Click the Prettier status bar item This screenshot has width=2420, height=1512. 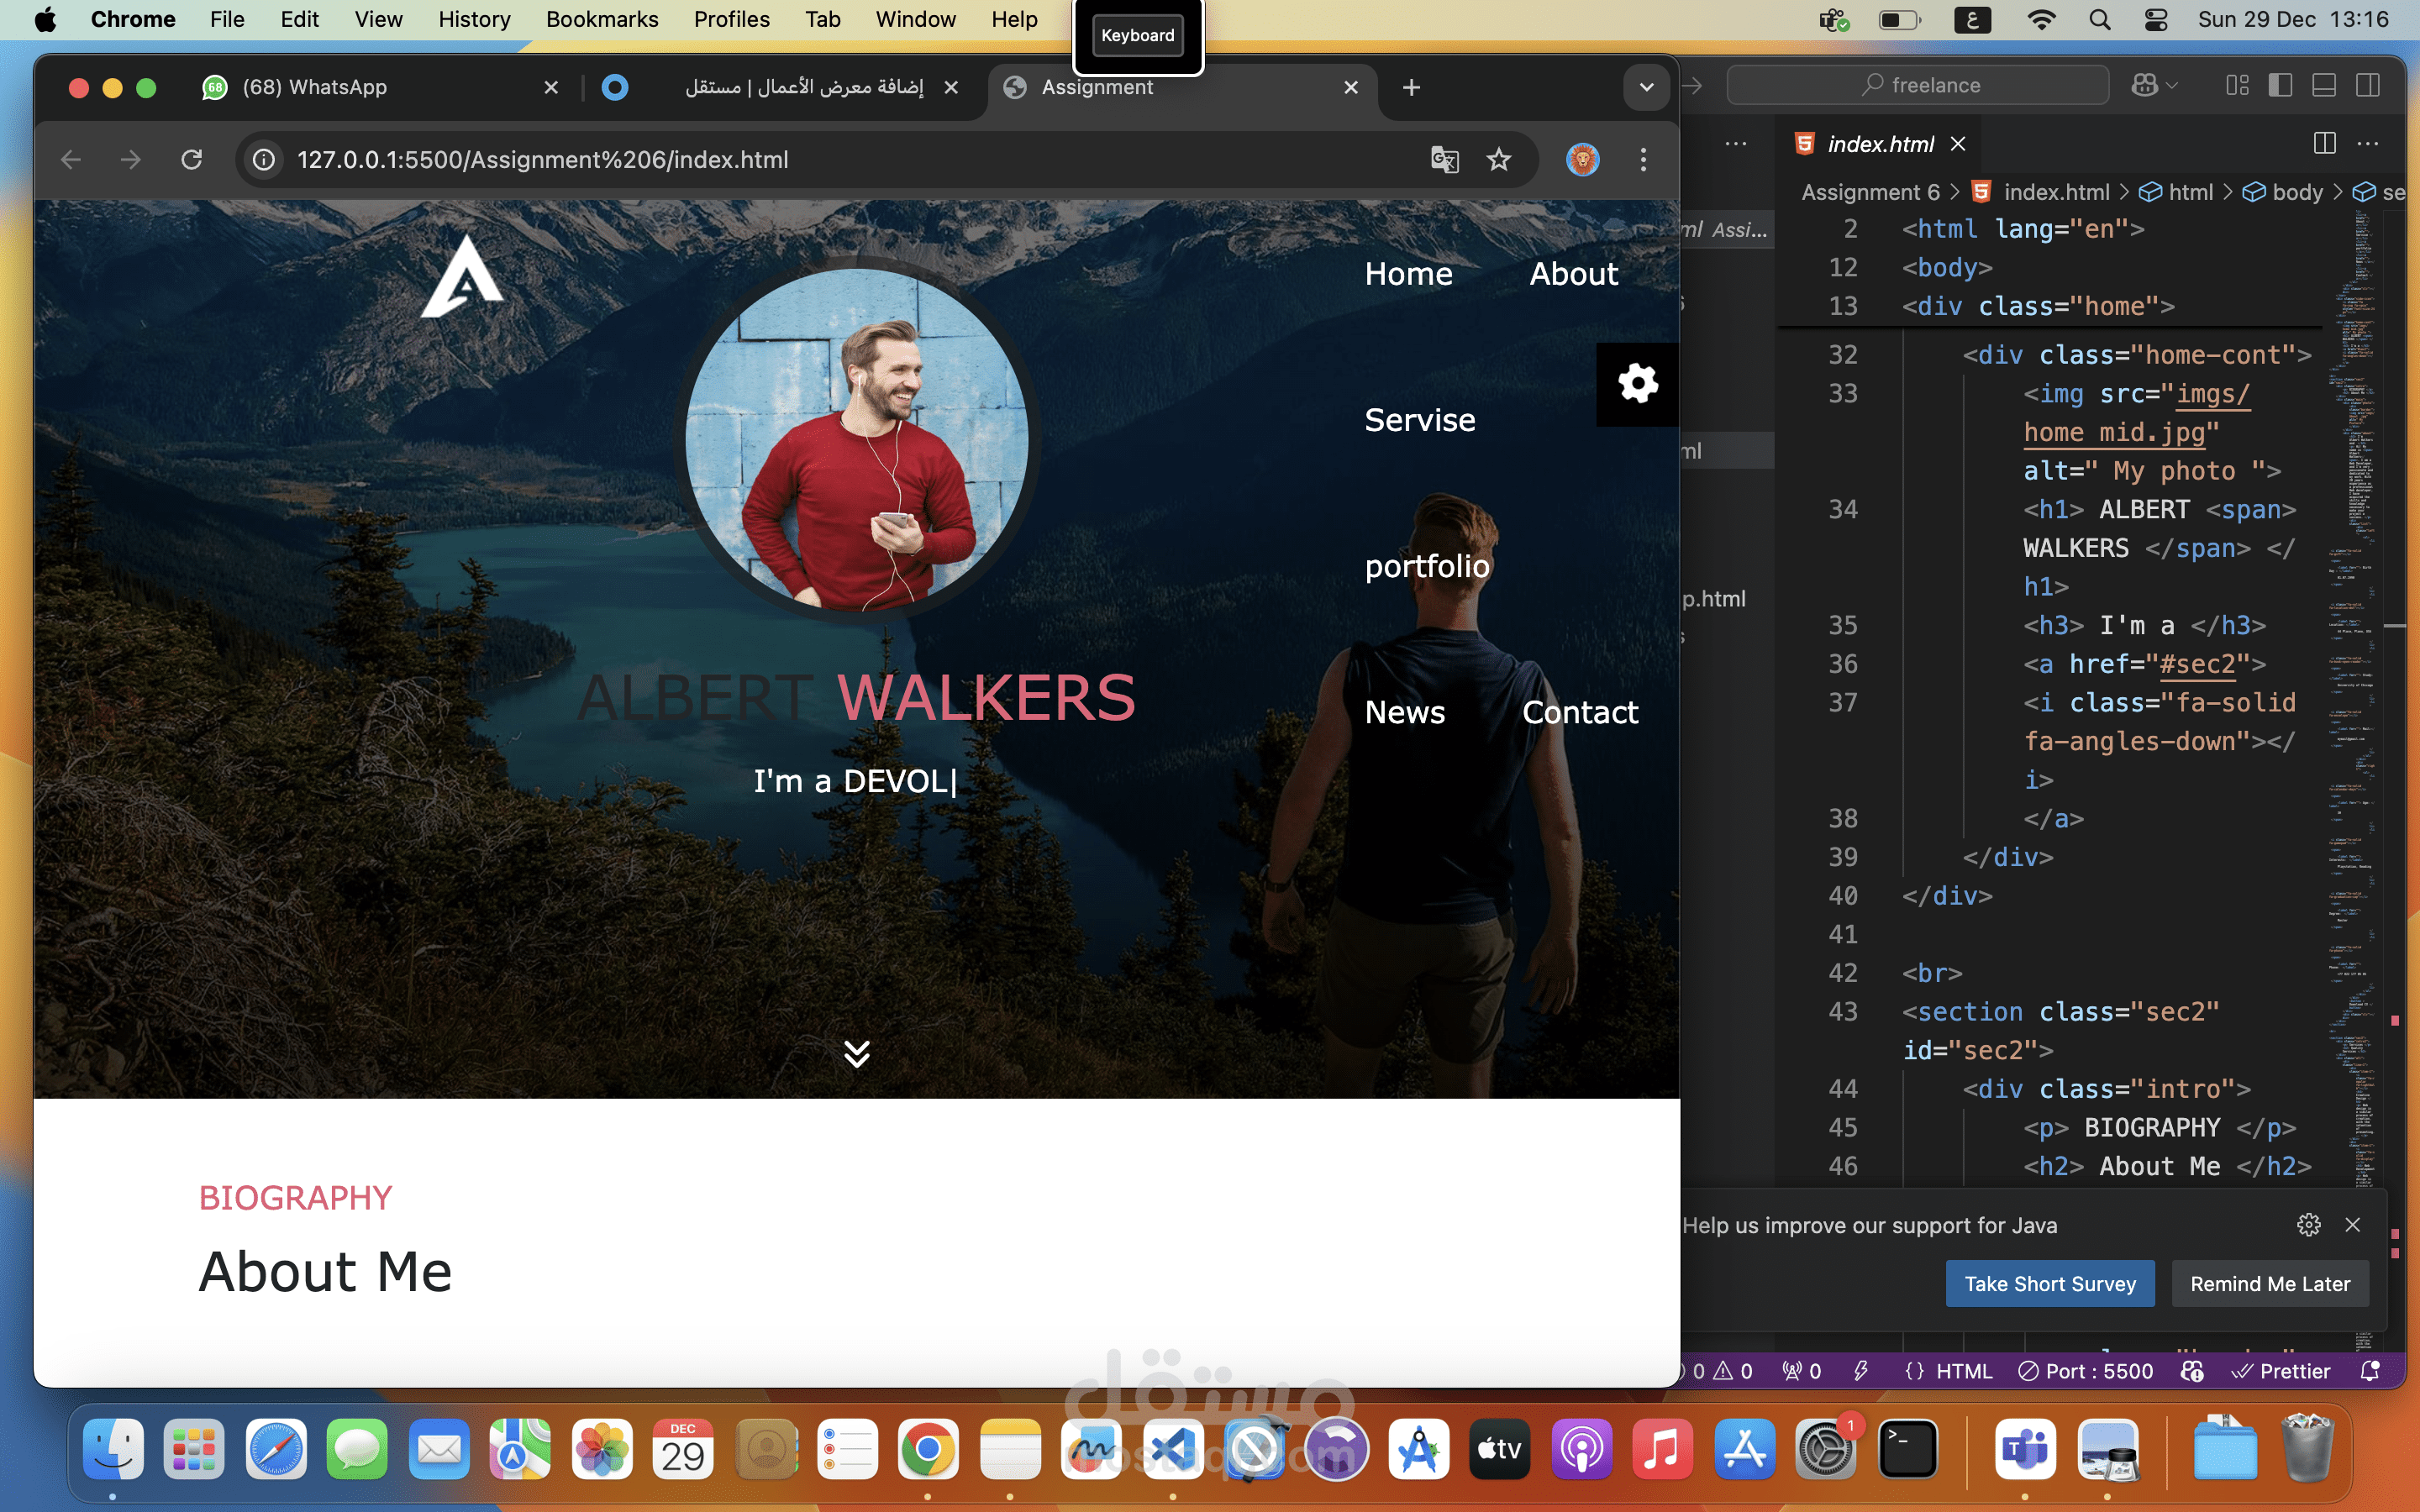coord(2281,1371)
